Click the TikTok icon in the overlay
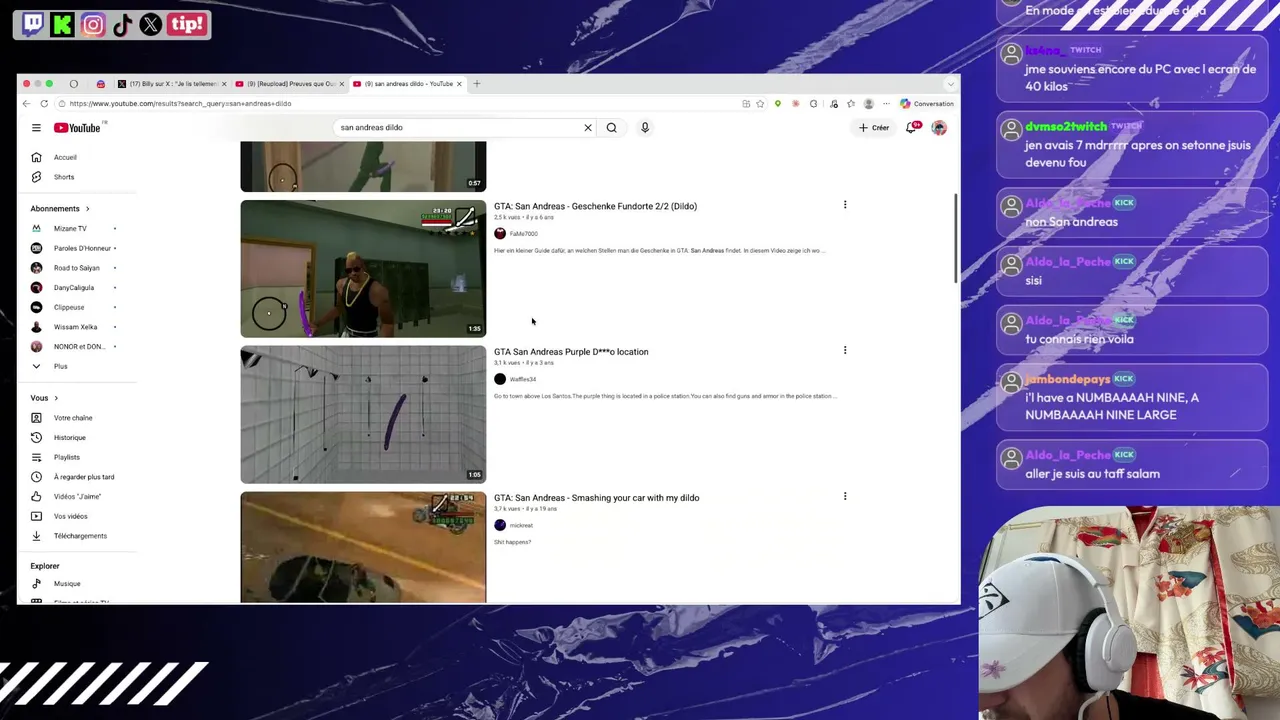Viewport: 1280px width, 720px height. pos(122,24)
